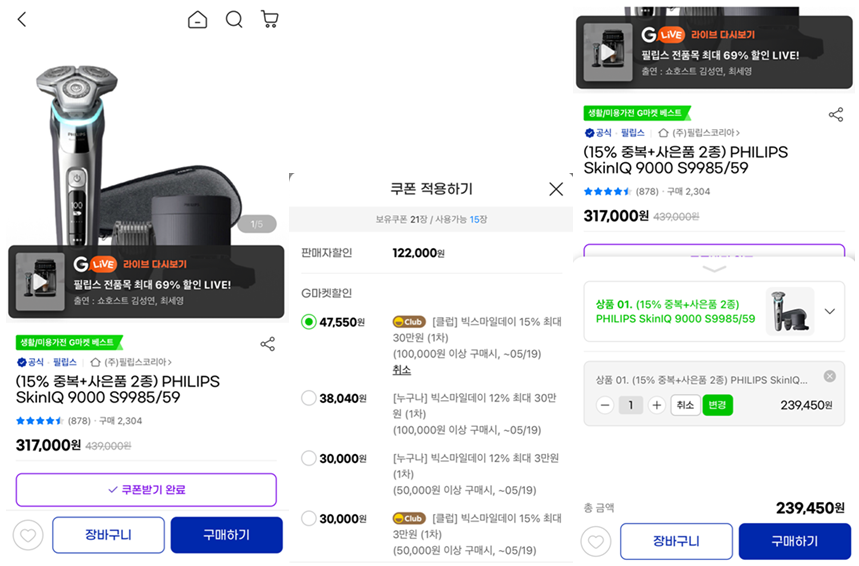Viewport: 859px width, 566px height.
Task: Click the Club badge on the 47,550원 coupon
Action: click(x=409, y=322)
